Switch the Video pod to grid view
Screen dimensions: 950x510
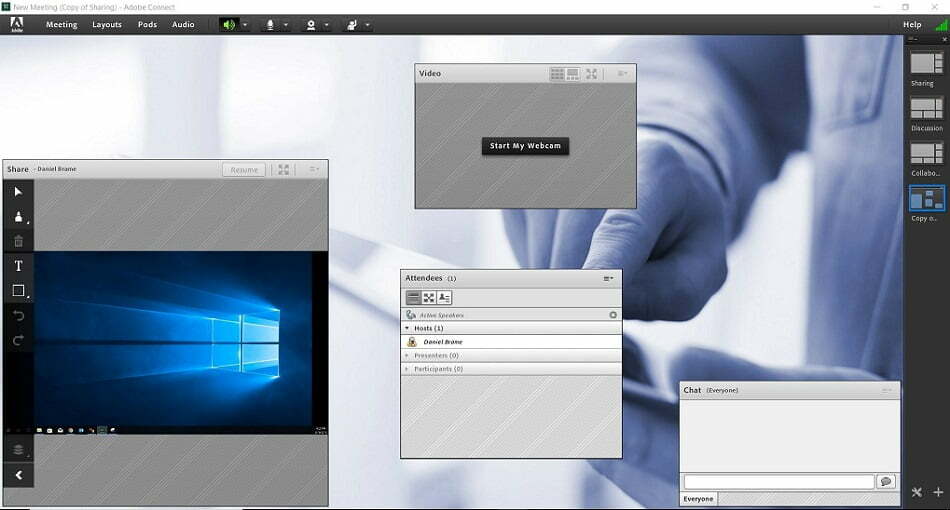pyautogui.click(x=557, y=74)
